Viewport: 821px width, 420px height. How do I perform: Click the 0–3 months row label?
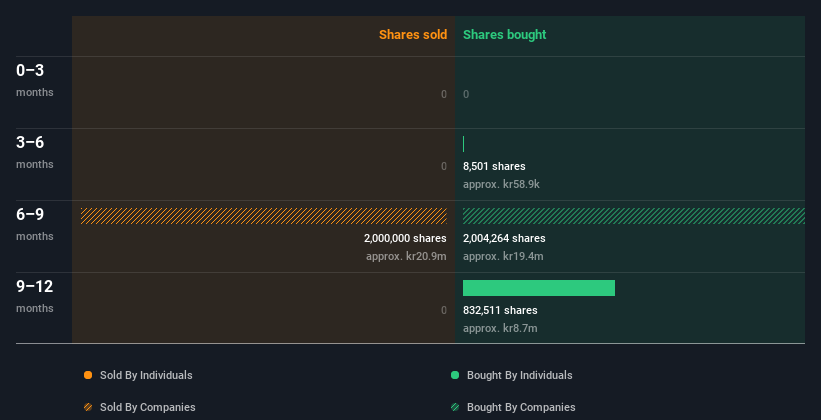(x=35, y=80)
